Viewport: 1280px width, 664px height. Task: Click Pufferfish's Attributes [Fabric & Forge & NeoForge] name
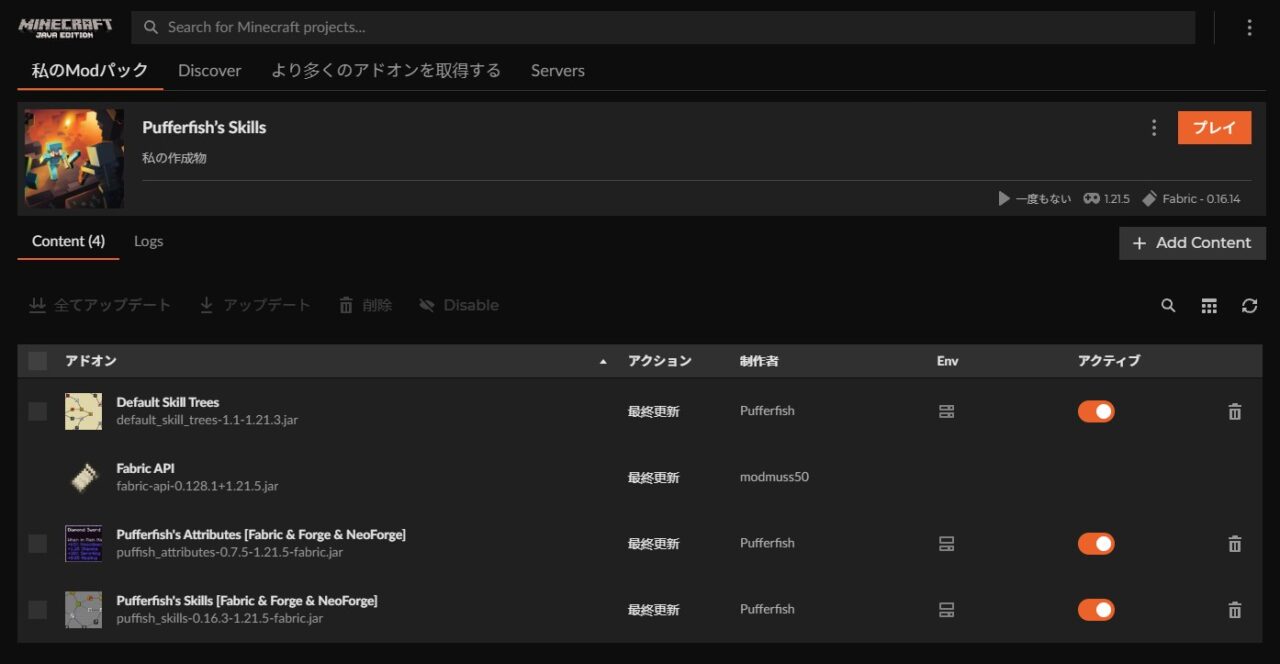261,535
